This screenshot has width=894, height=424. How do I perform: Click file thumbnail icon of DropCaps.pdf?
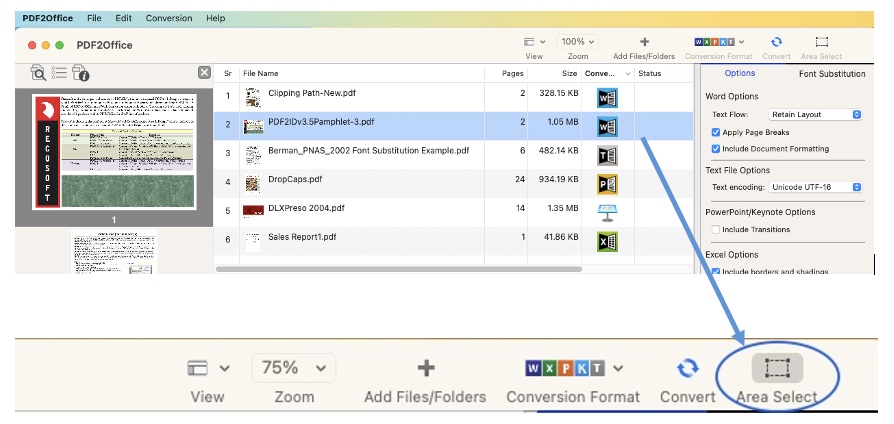pyautogui.click(x=253, y=184)
